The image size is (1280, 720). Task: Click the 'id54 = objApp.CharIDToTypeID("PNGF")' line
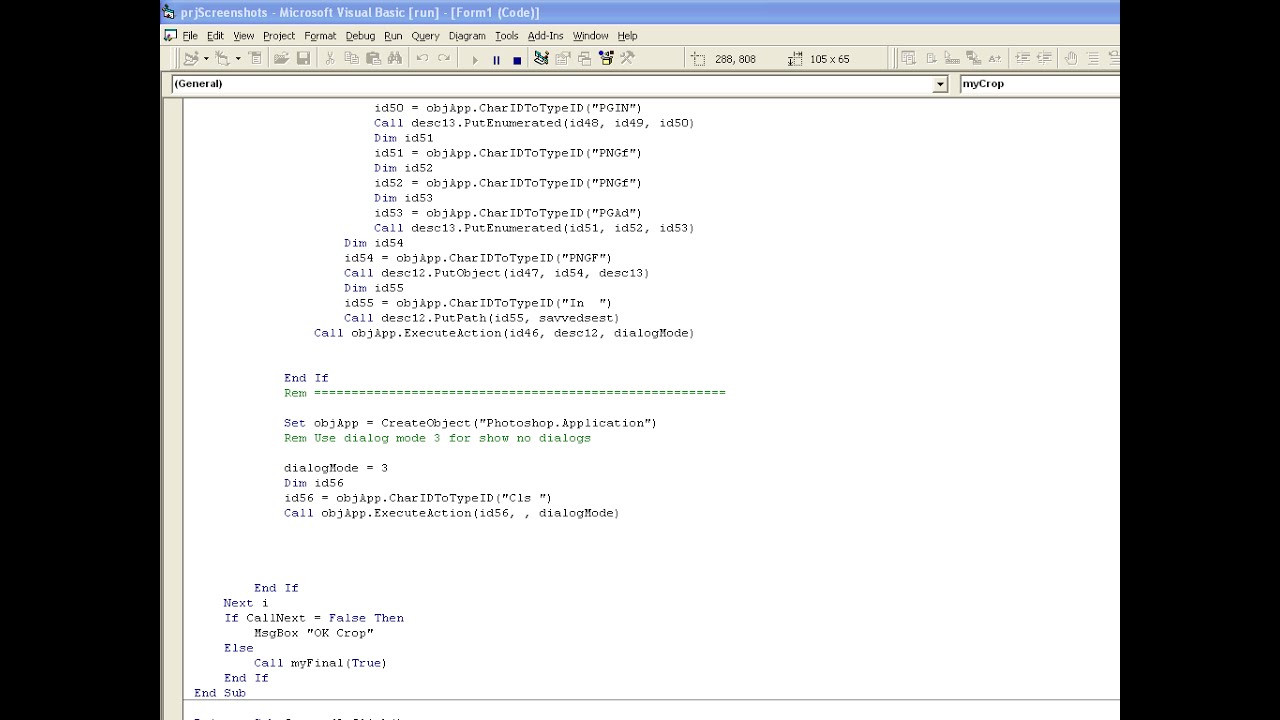(x=478, y=258)
